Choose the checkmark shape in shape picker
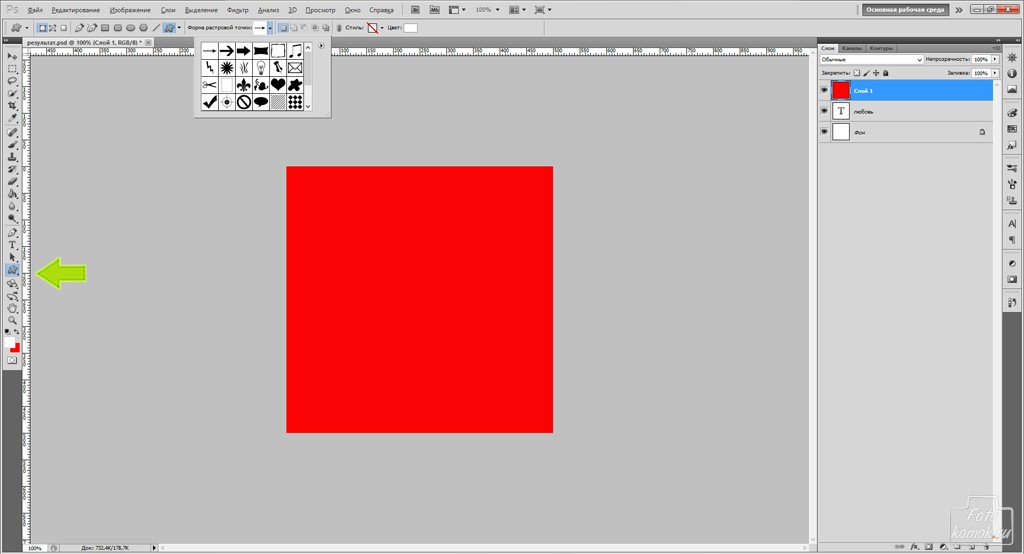This screenshot has height=554, width=1024. point(210,101)
